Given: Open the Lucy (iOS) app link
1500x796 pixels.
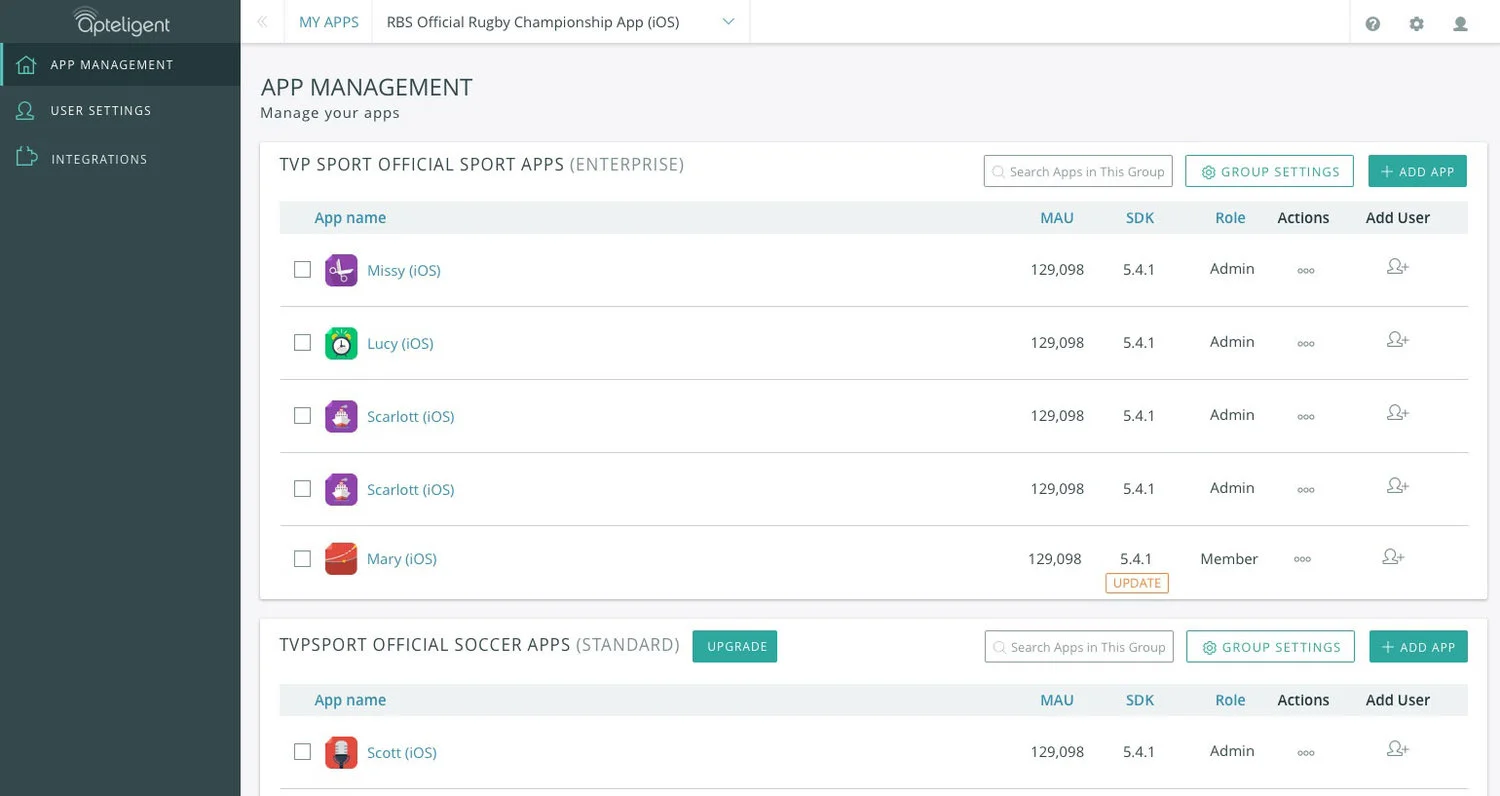Looking at the screenshot, I should [x=400, y=343].
